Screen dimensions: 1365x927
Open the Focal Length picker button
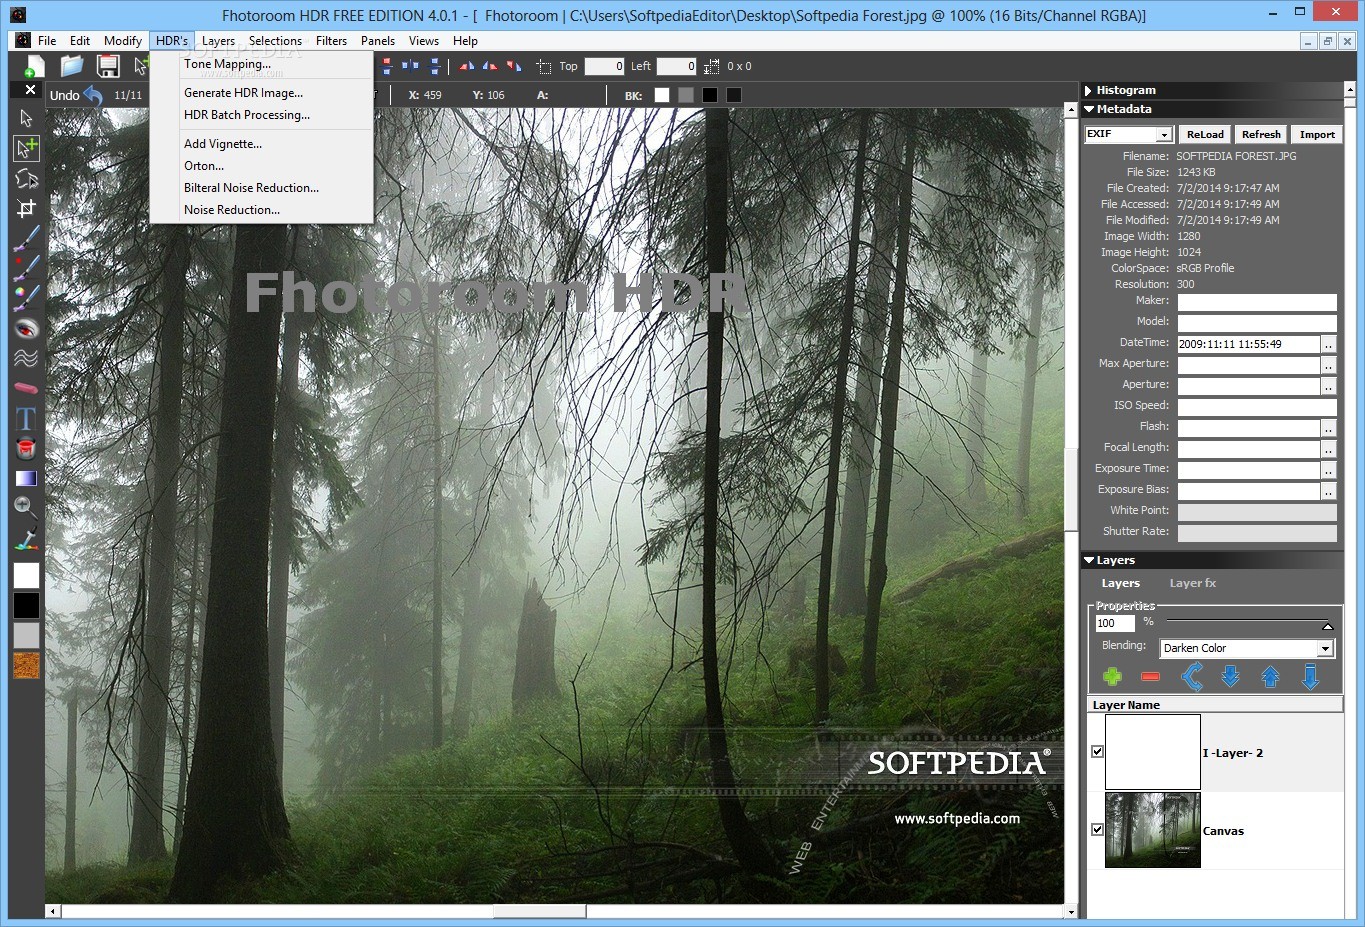pyautogui.click(x=1328, y=449)
